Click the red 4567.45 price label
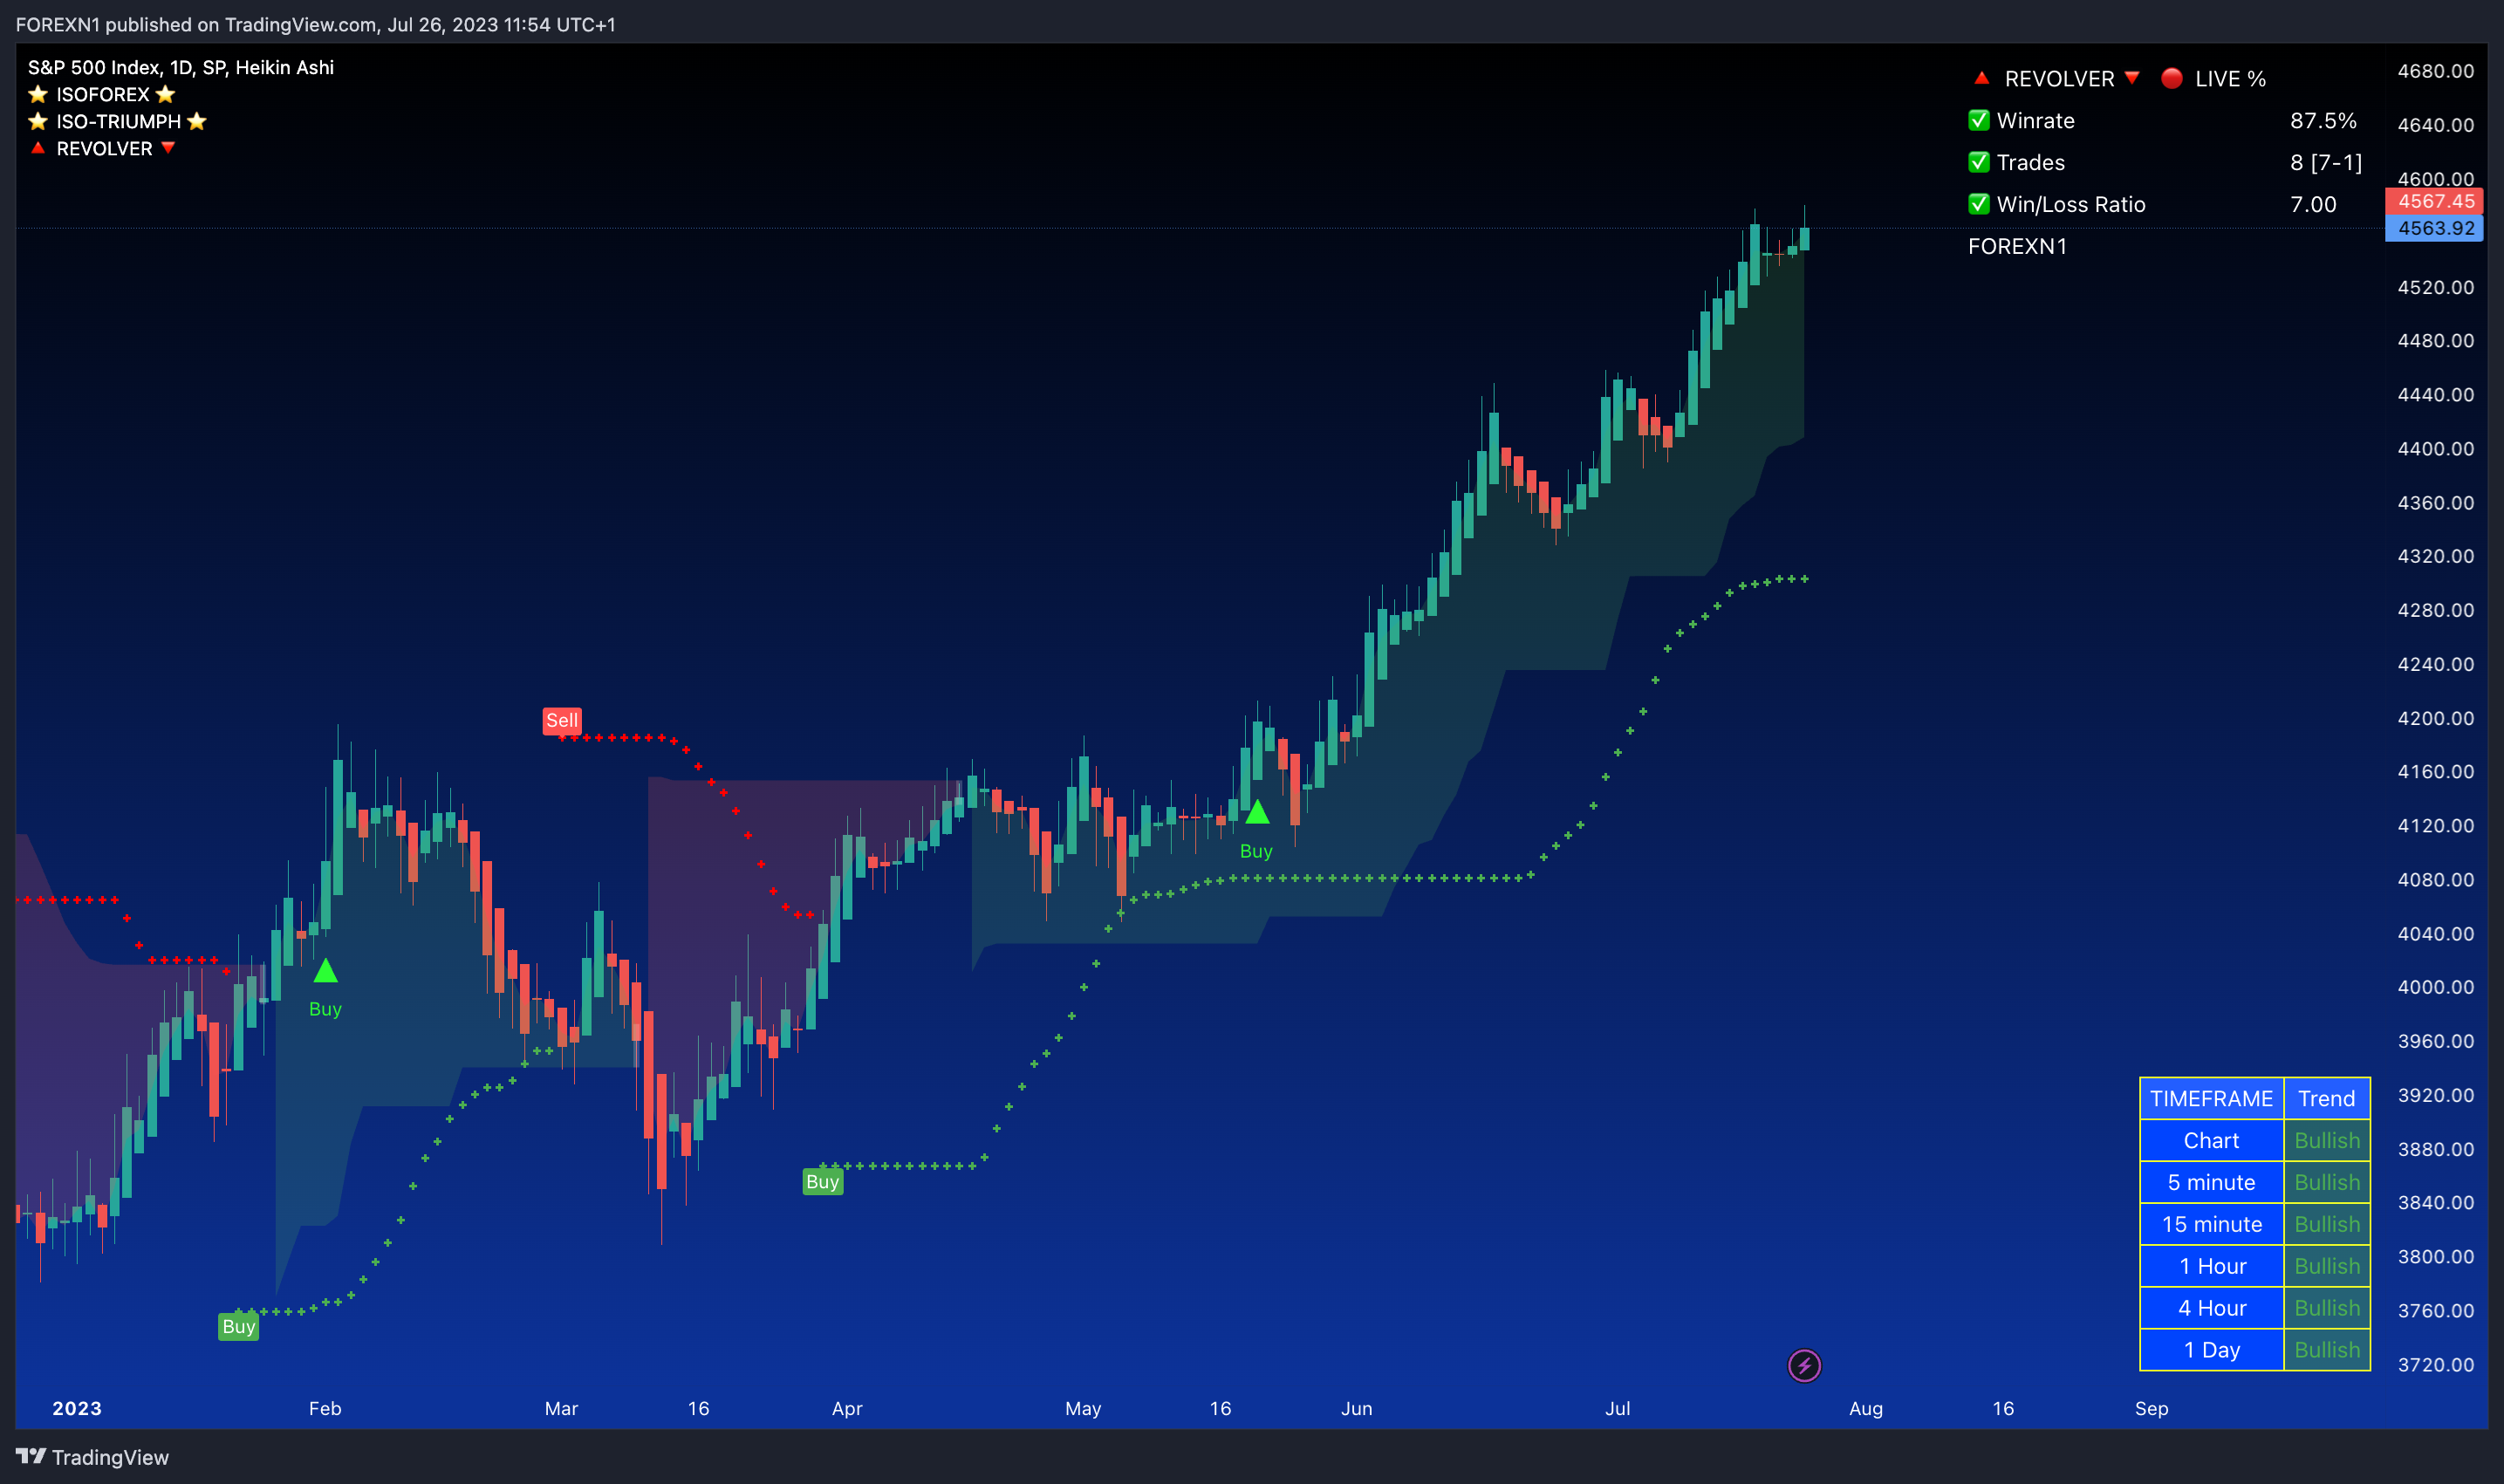This screenshot has width=2504, height=1484. tap(2435, 201)
